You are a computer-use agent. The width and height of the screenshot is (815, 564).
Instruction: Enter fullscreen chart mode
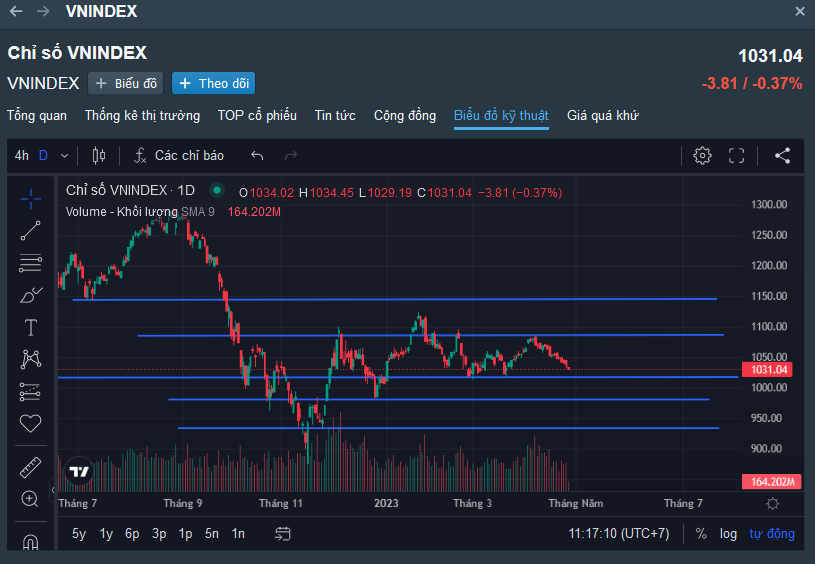[737, 155]
